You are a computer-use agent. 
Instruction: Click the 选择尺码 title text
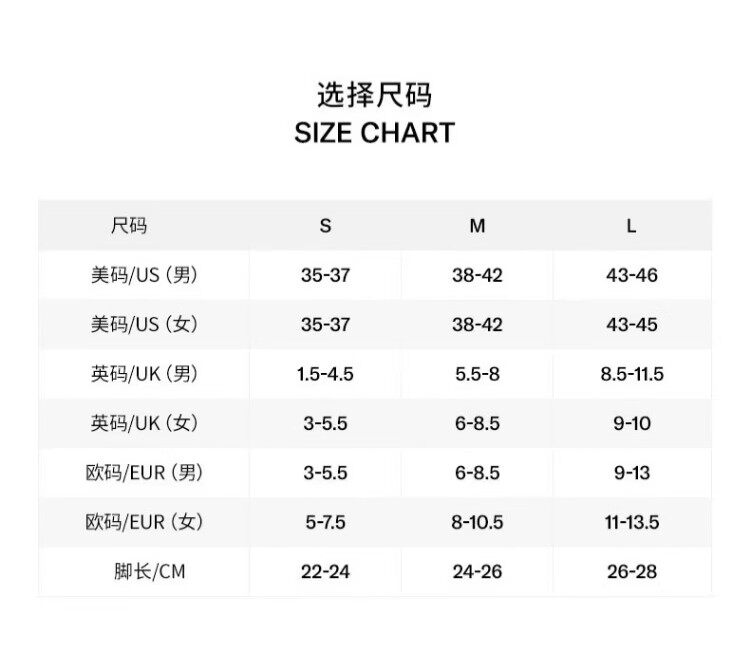click(x=374, y=95)
